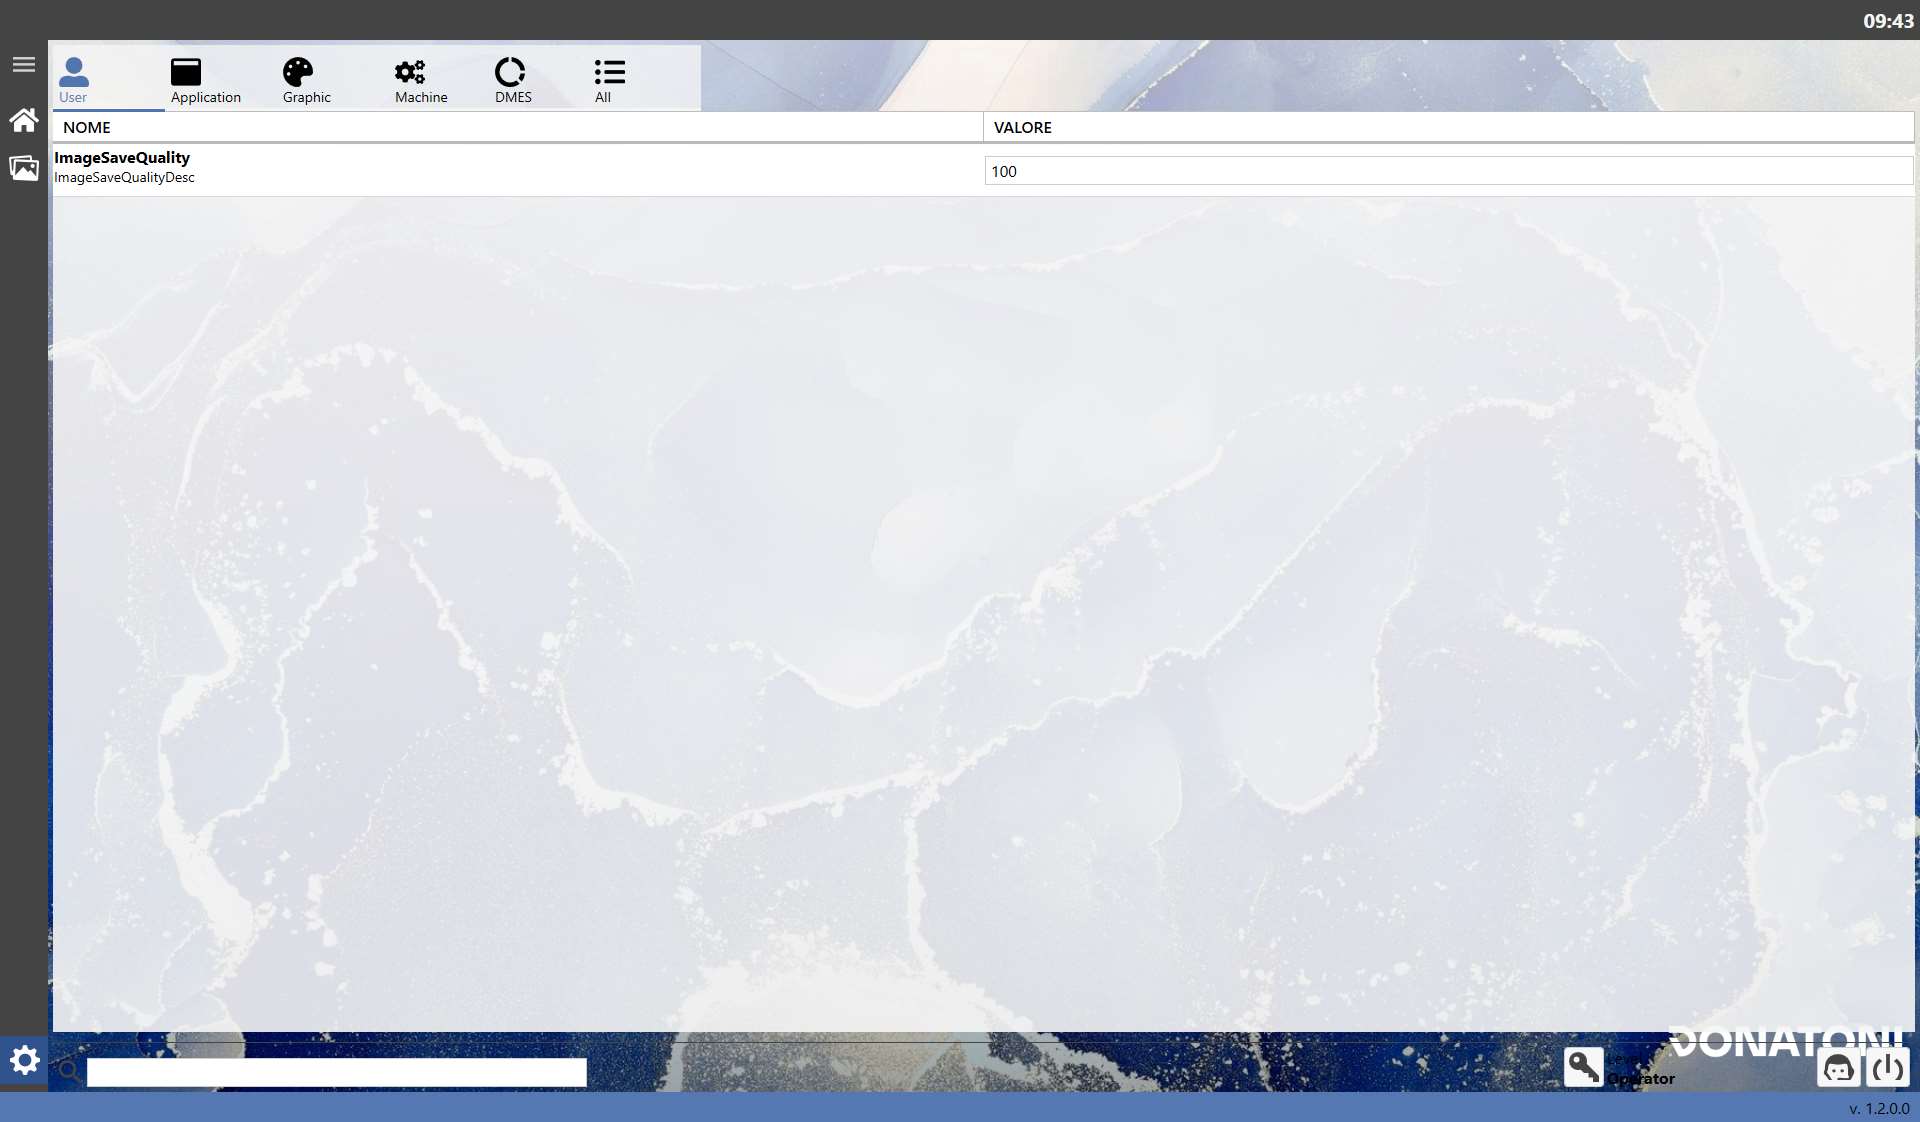Switch to the Graphic settings tab
This screenshot has height=1122, width=1920.
coord(306,80)
